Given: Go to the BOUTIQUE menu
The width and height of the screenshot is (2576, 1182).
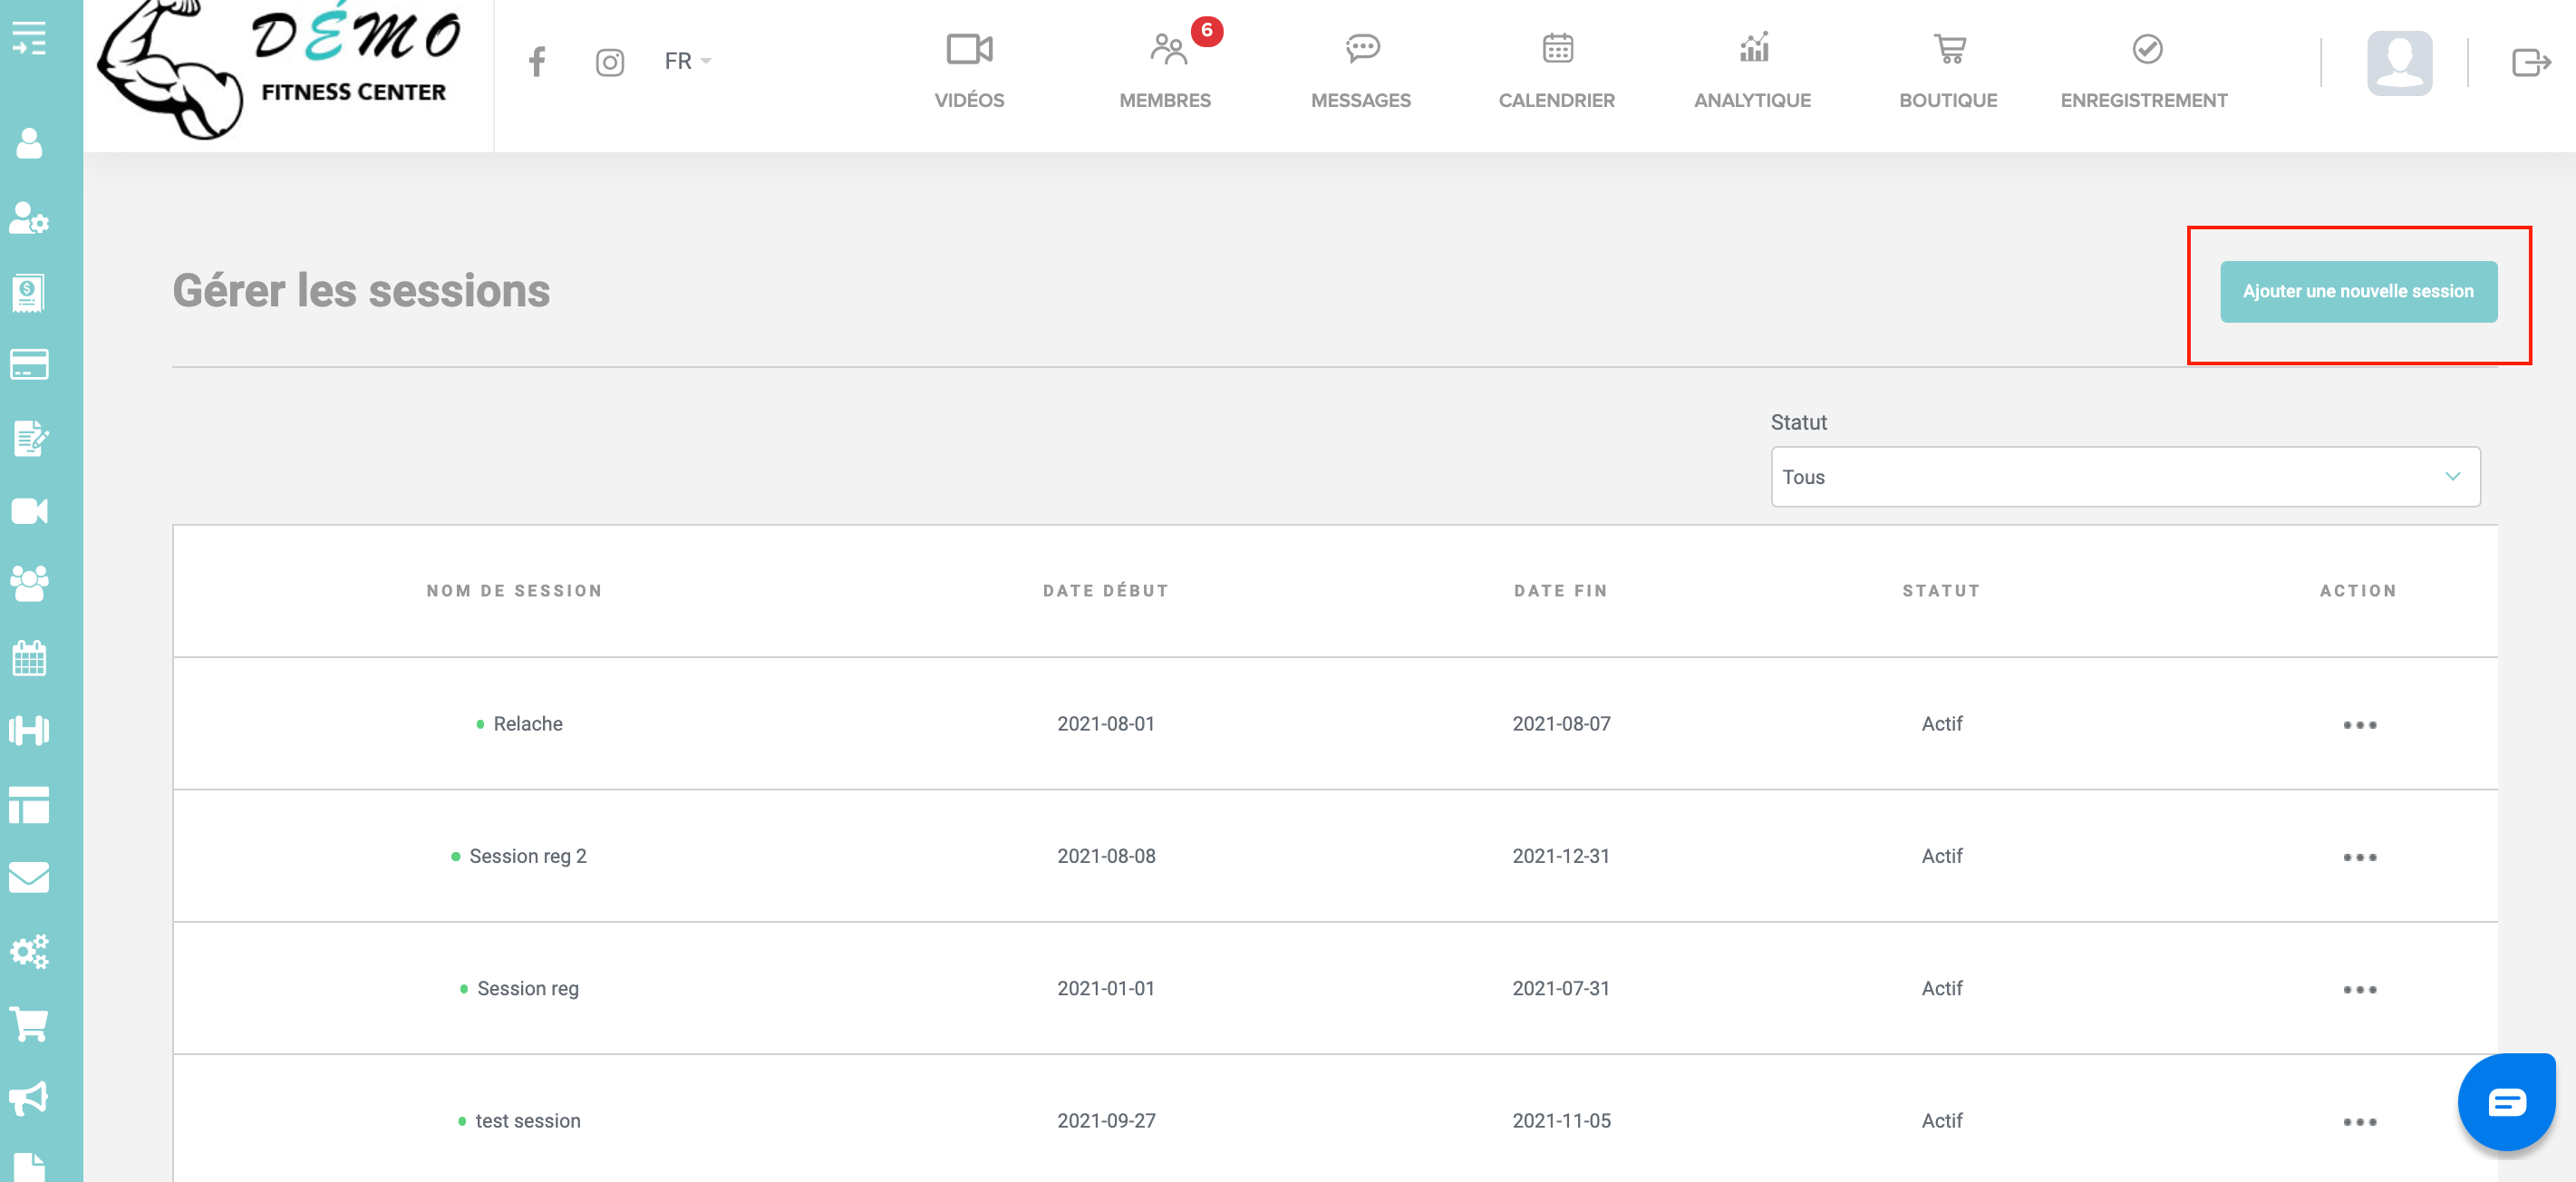Looking at the screenshot, I should [1948, 70].
